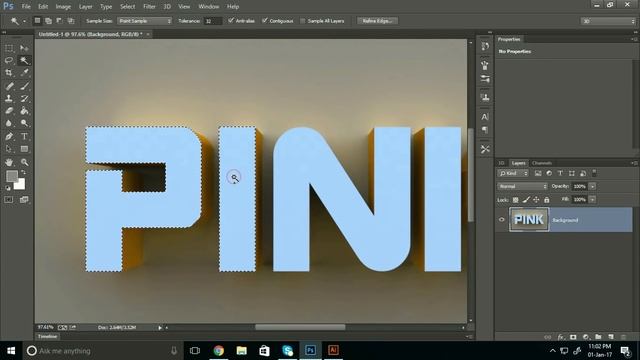
Task: Click the Tolerance input field
Action: coord(213,21)
